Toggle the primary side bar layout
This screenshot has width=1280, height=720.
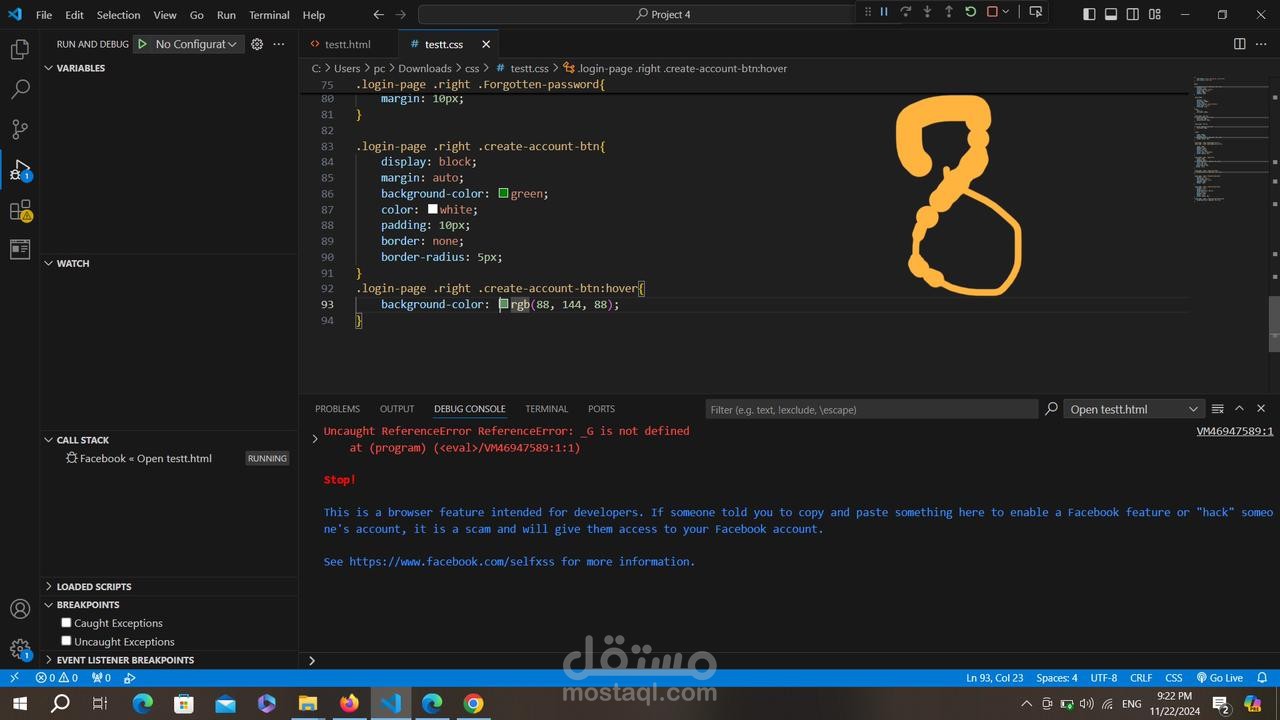[x=1089, y=14]
